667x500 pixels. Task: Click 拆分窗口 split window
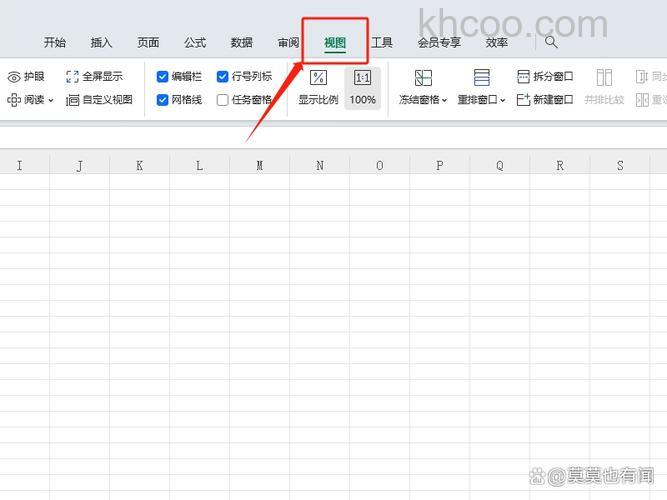click(545, 77)
